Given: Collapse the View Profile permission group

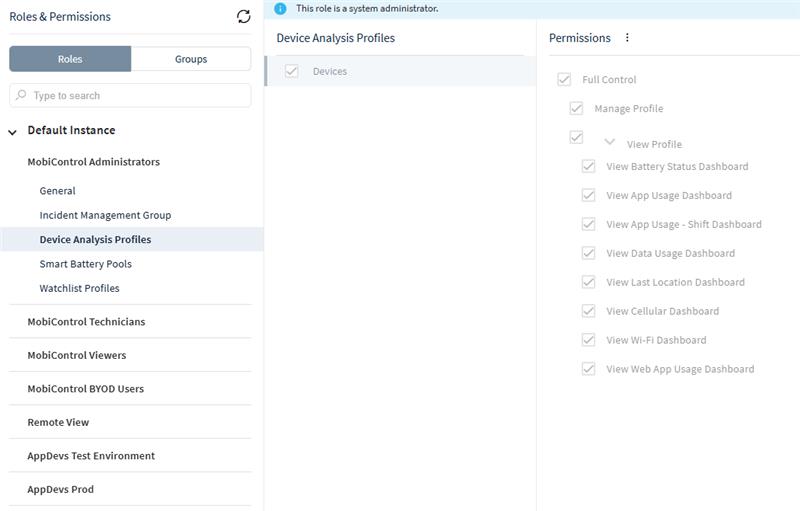Looking at the screenshot, I should tap(609, 142).
